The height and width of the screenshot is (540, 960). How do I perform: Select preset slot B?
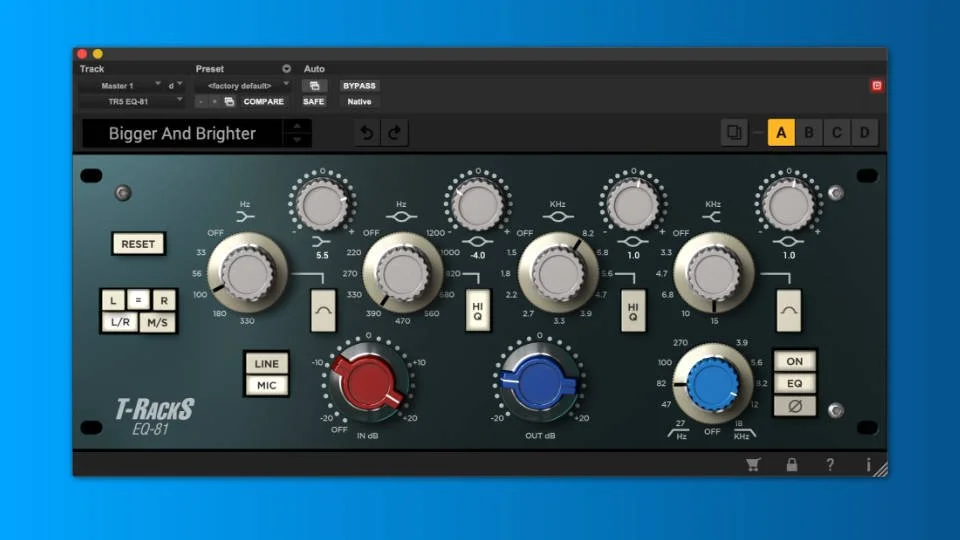pos(809,132)
